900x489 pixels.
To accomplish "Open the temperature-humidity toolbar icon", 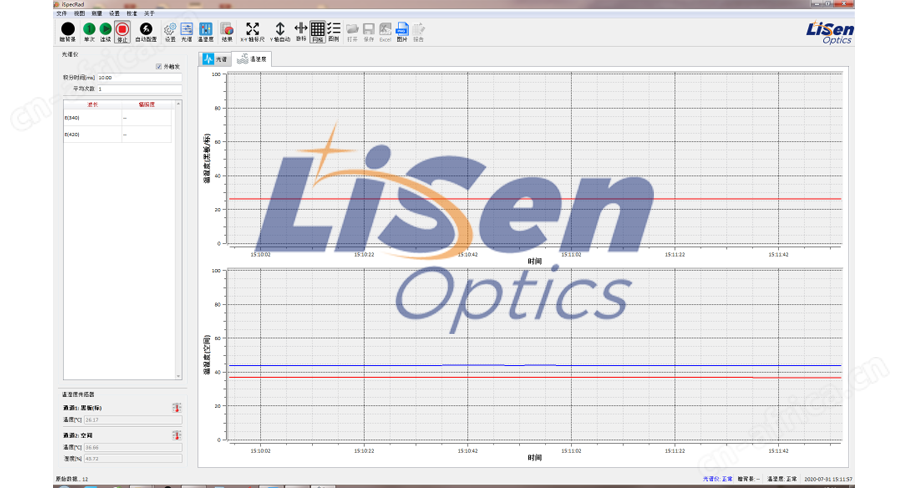I will click(205, 32).
